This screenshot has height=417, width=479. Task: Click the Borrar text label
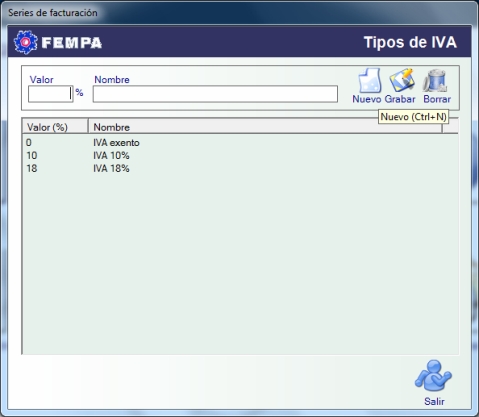point(437,99)
